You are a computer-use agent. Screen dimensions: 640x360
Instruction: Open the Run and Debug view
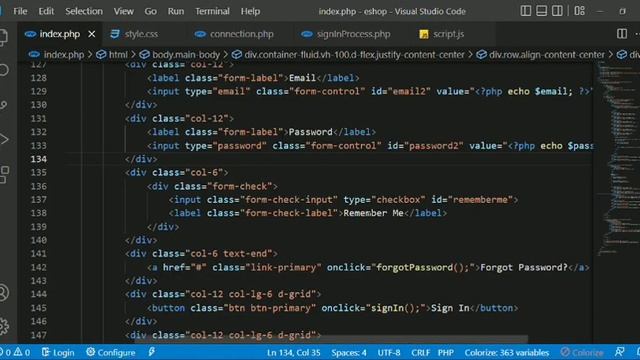click(x=3, y=140)
